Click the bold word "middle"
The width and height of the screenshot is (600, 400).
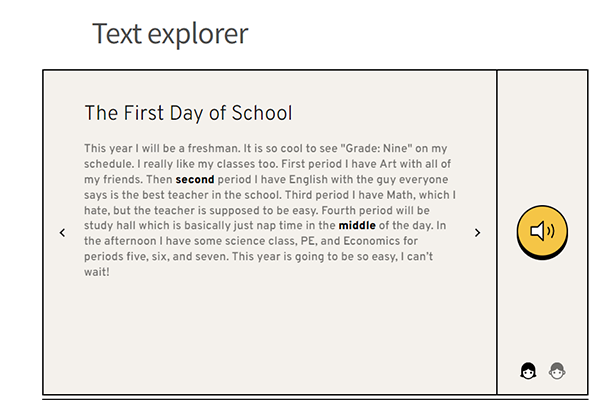[357, 225]
